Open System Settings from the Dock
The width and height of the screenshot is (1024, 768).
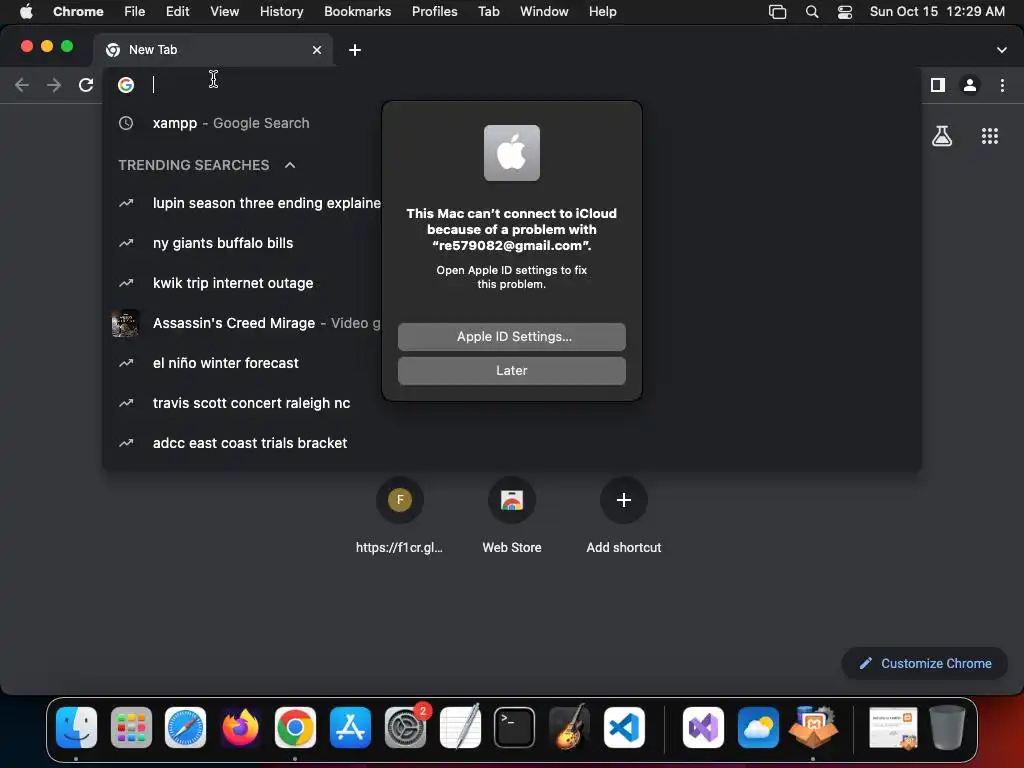coord(405,728)
